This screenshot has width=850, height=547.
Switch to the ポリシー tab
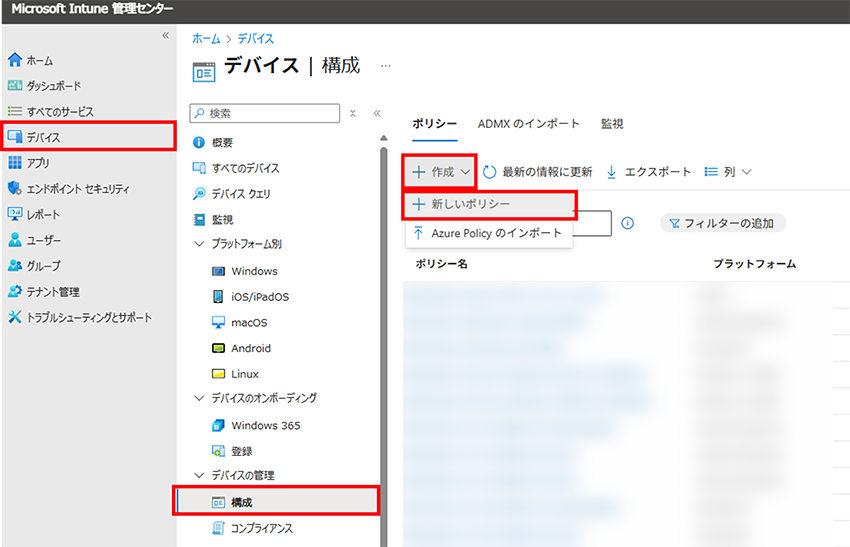coord(434,124)
